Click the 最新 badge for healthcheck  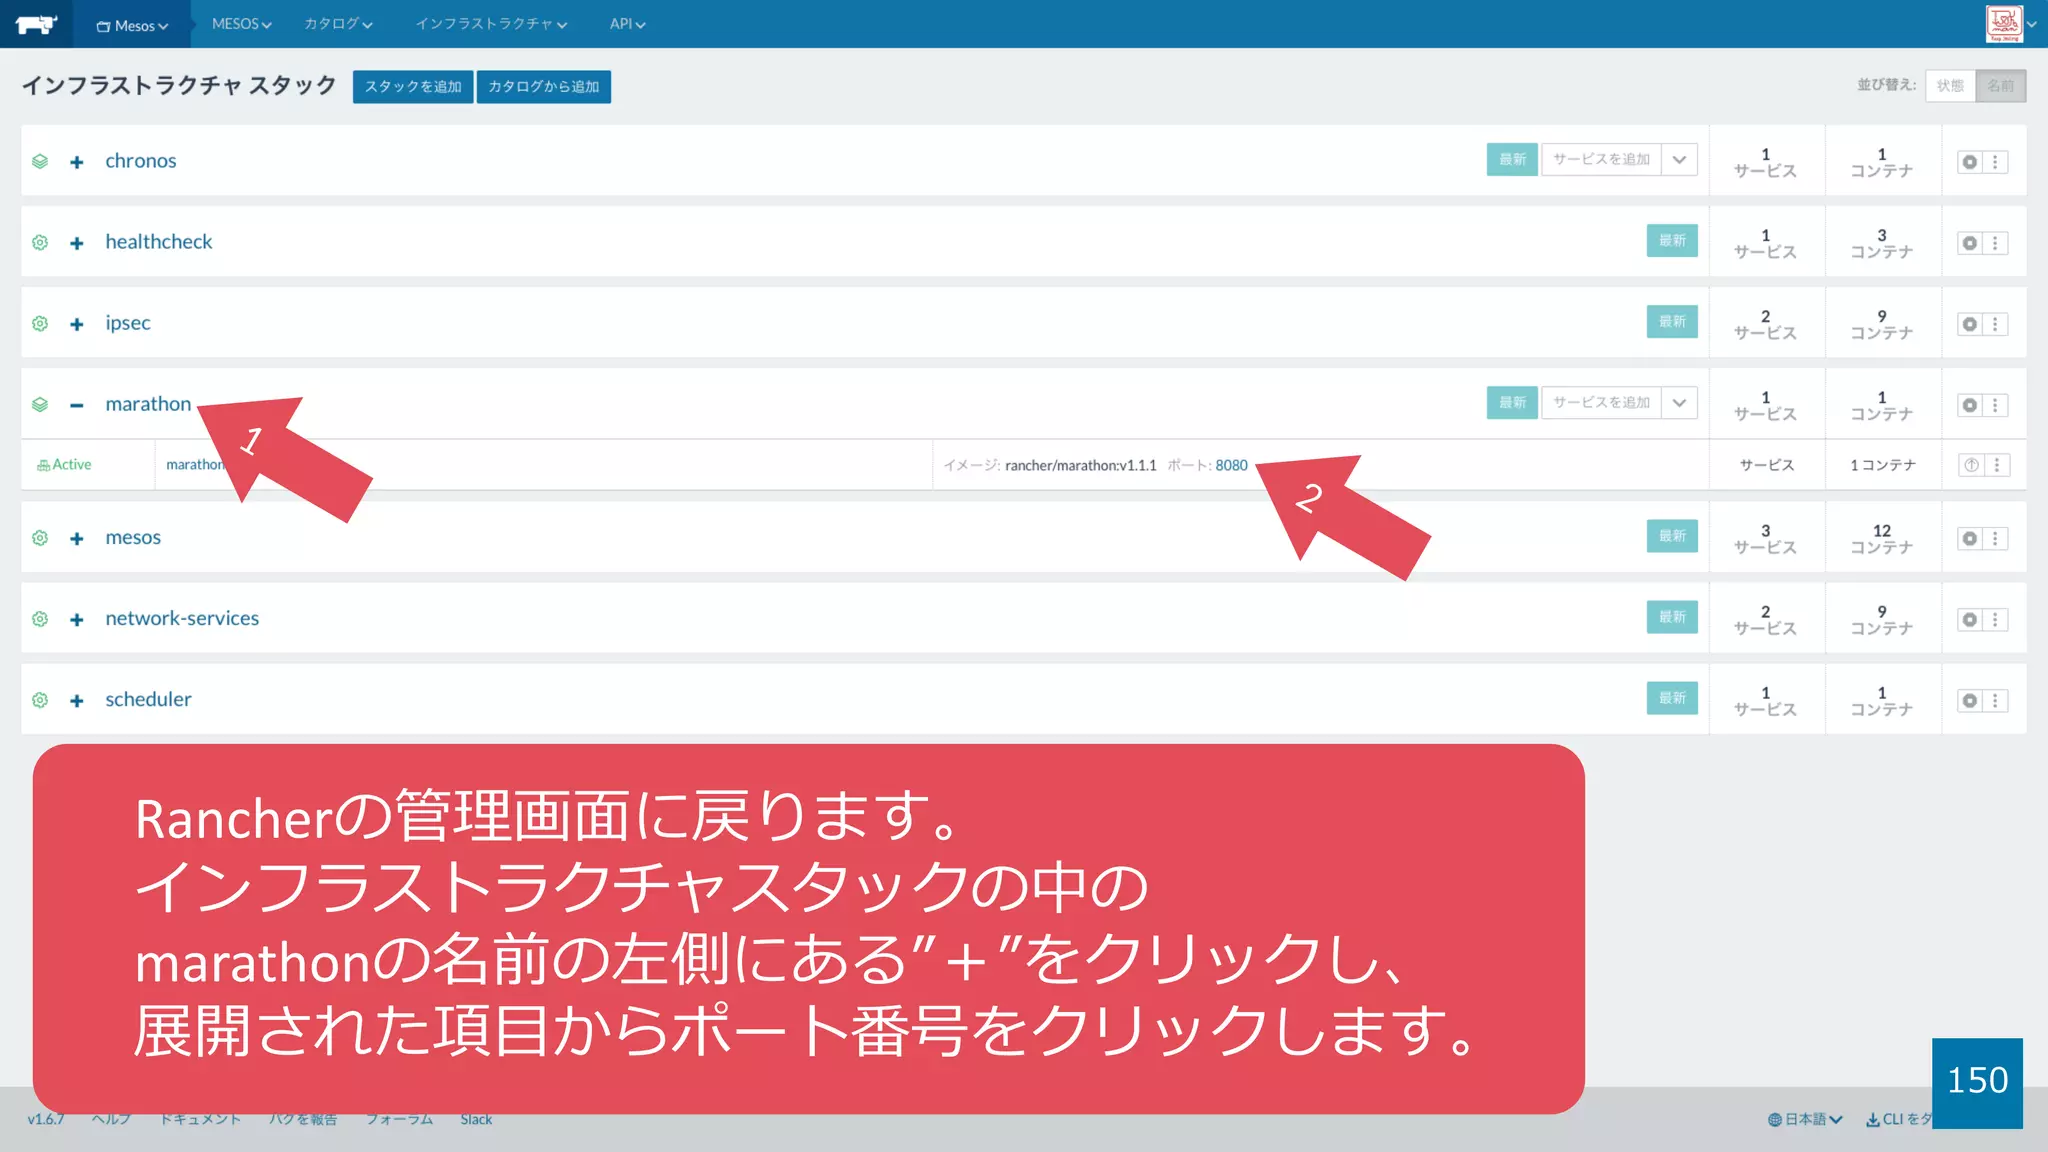[x=1672, y=240]
